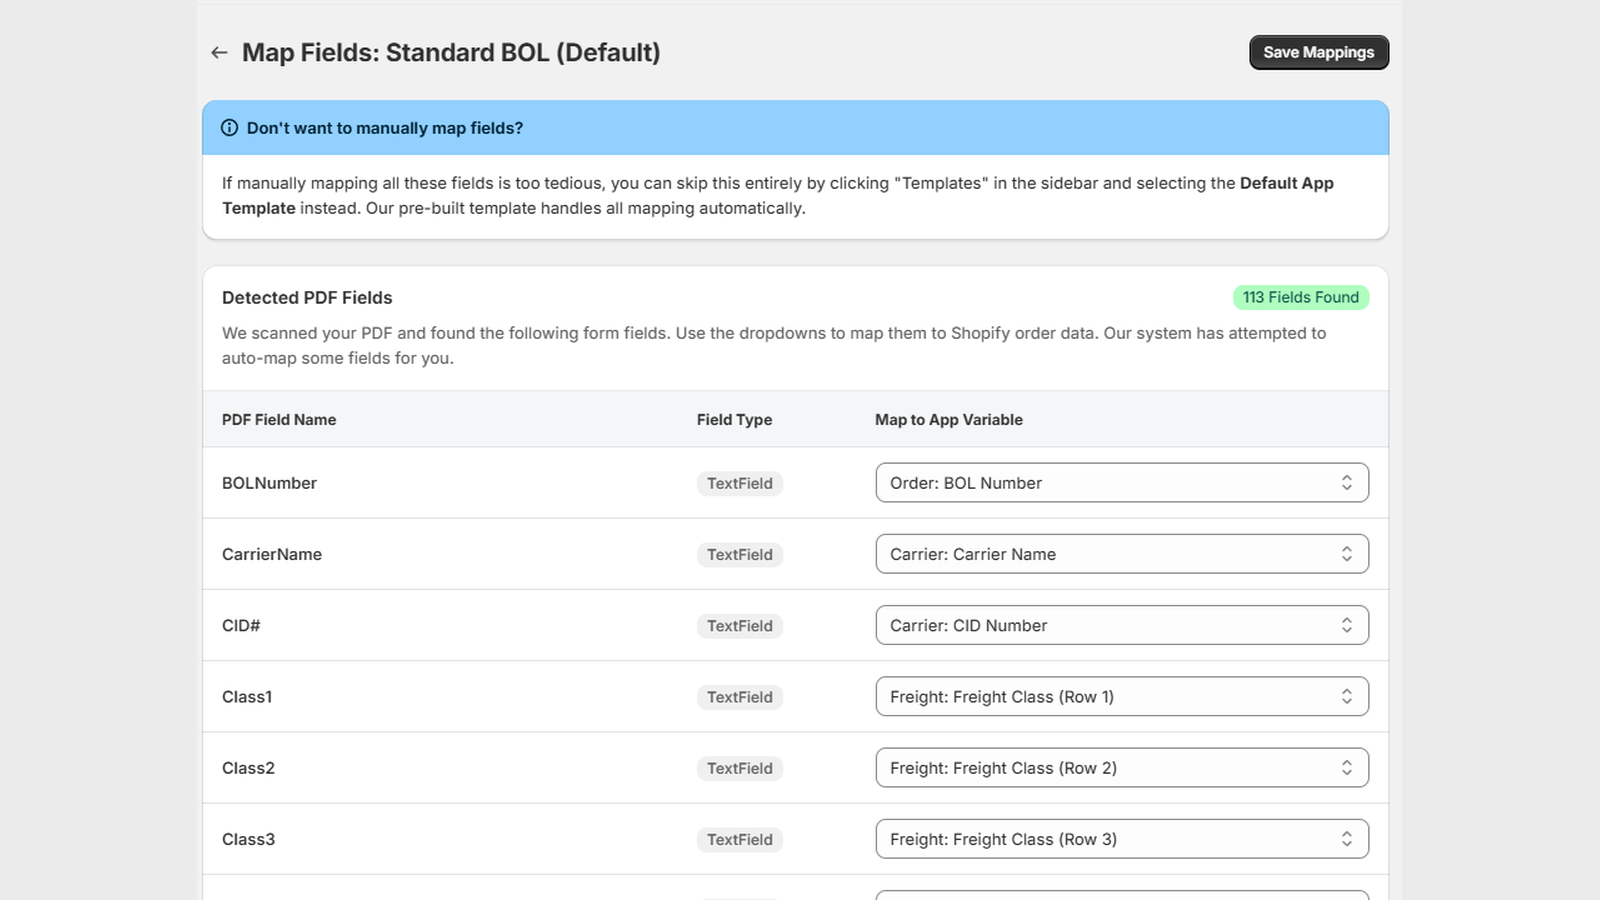Click the Class2 field name
This screenshot has height=900, width=1600.
(248, 768)
